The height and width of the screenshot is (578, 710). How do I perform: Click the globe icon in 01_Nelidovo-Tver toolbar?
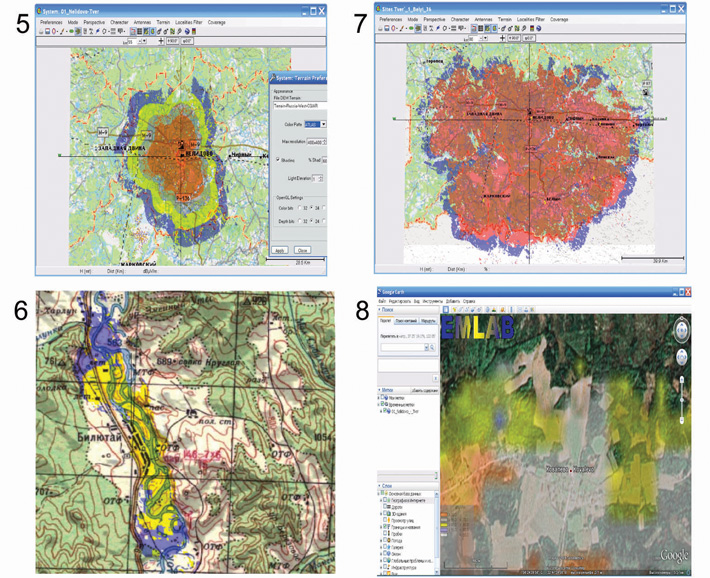187,31
